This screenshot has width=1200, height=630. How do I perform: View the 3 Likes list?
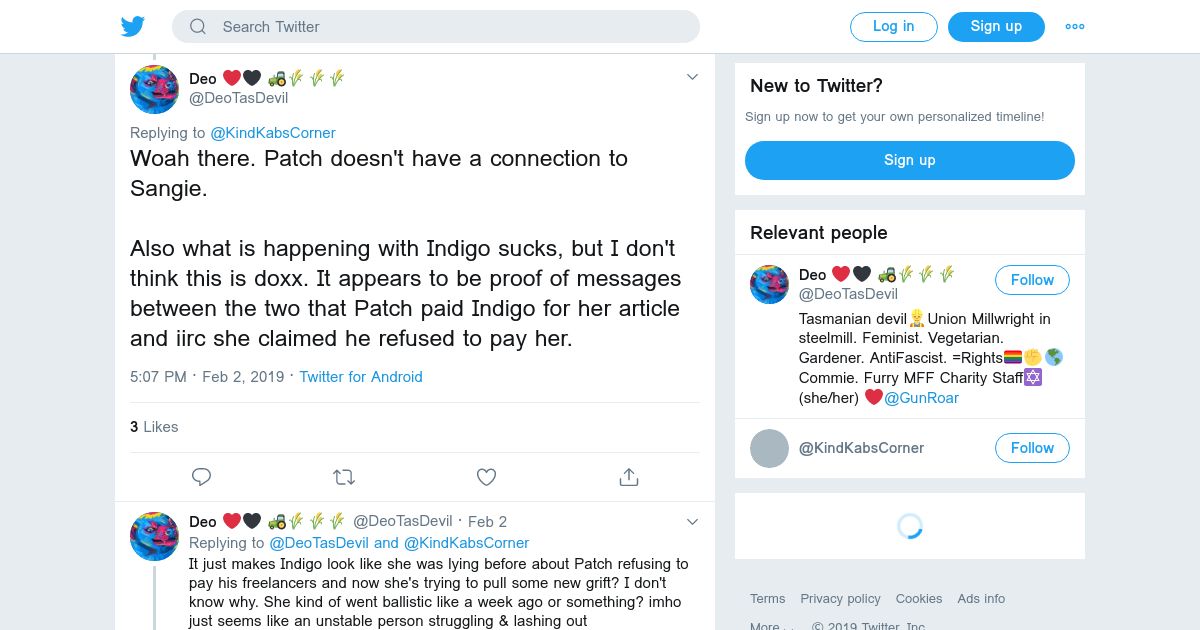click(154, 427)
